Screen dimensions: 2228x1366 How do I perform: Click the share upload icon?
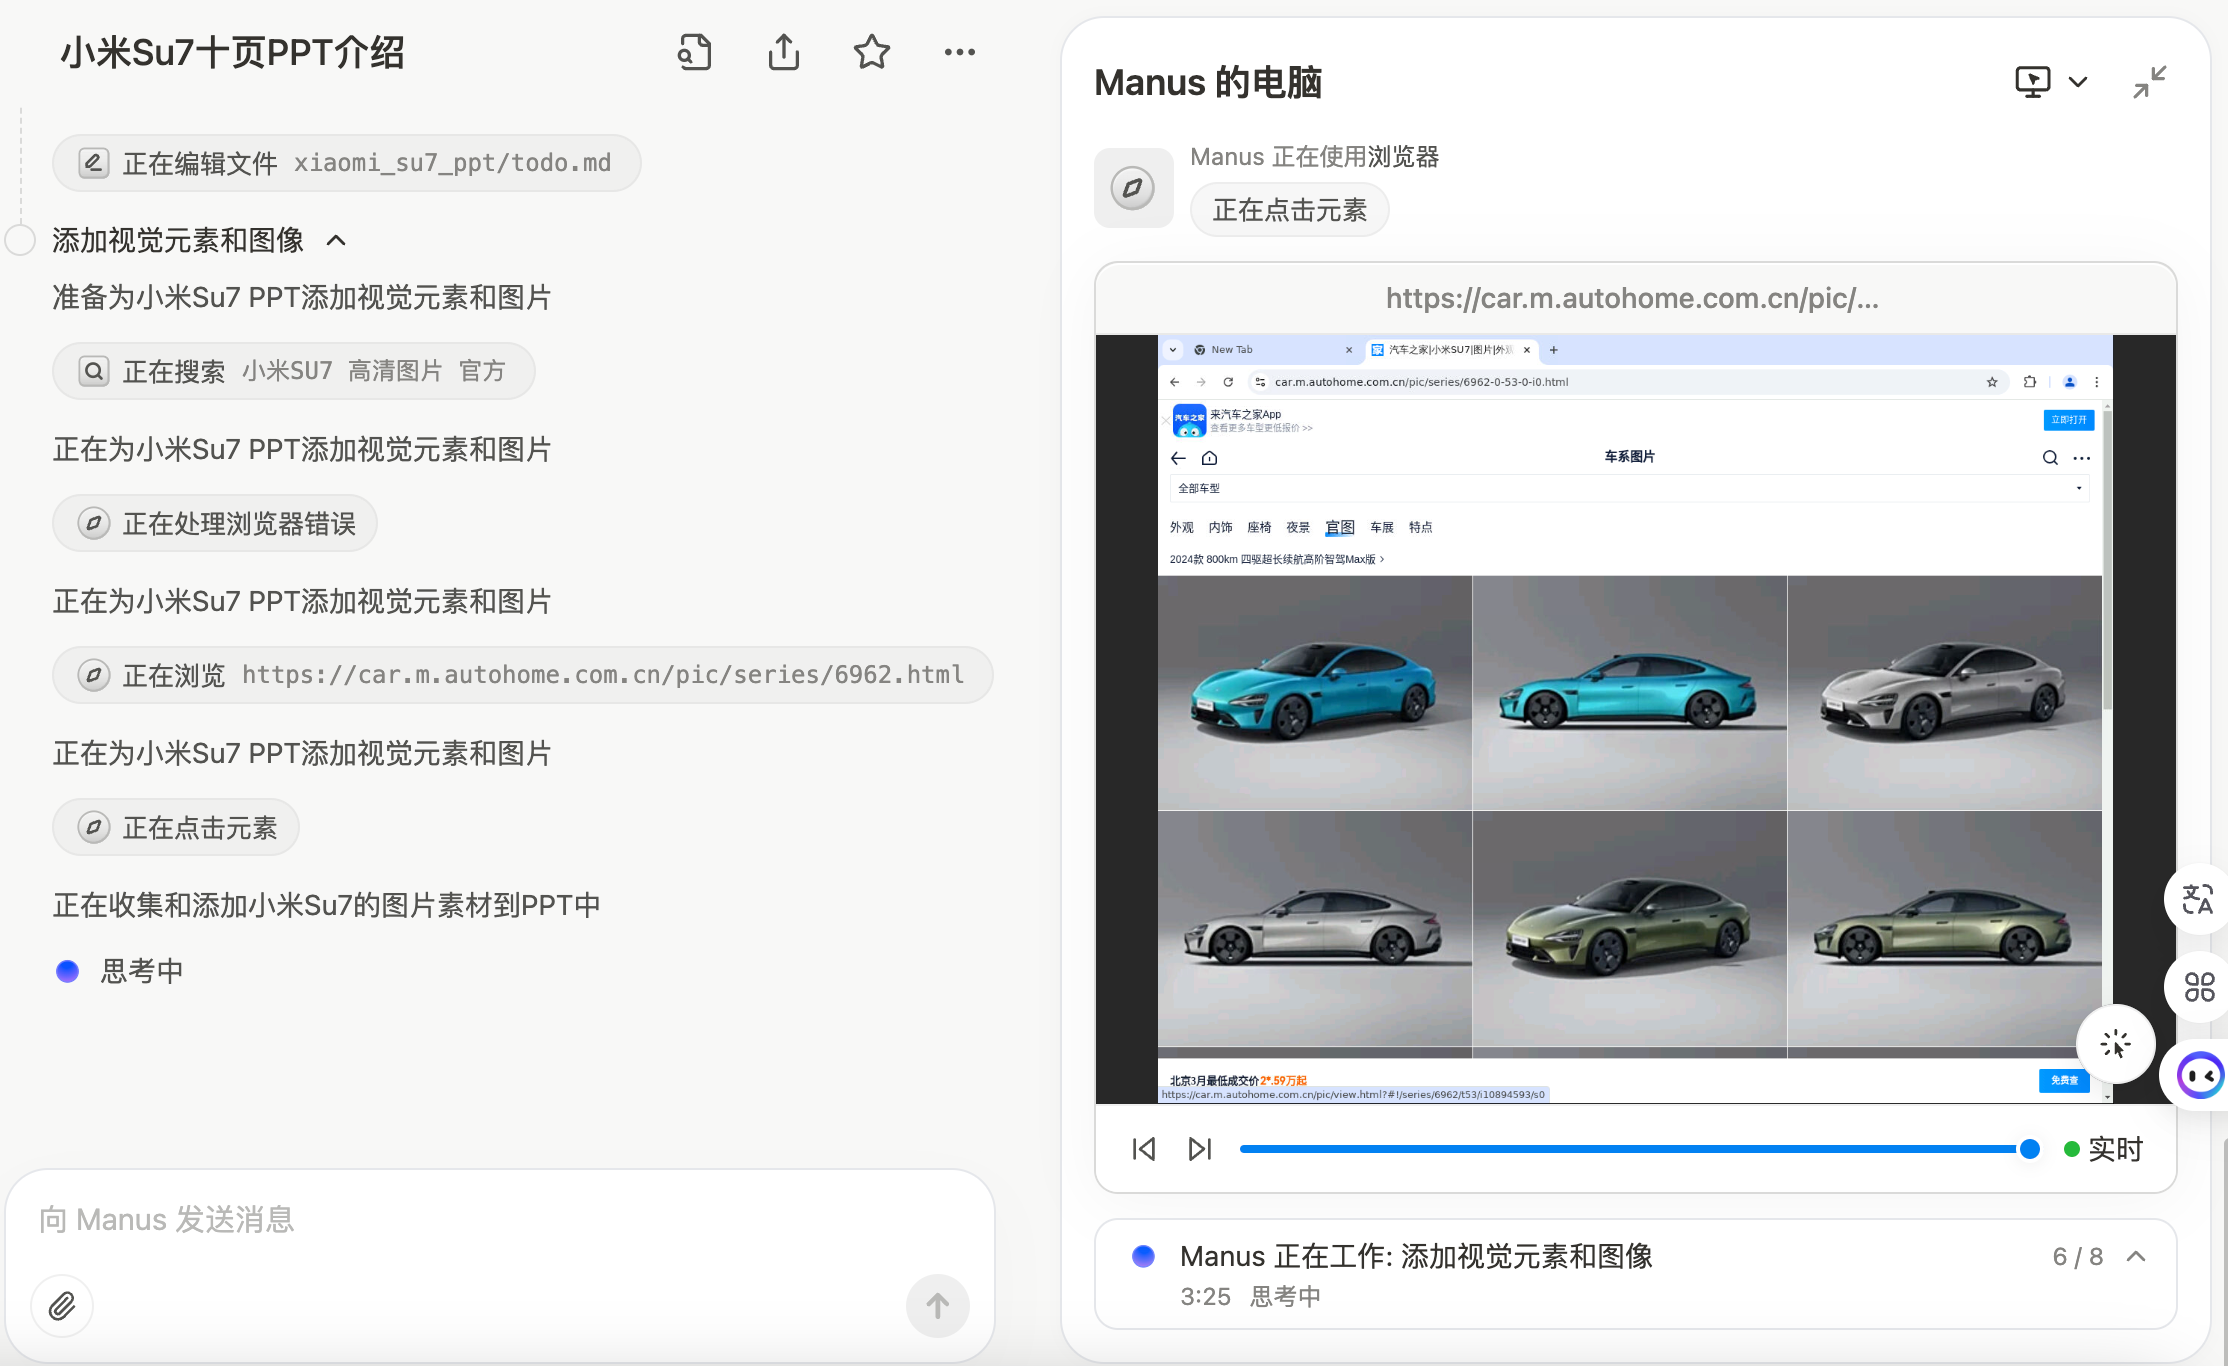[784, 52]
